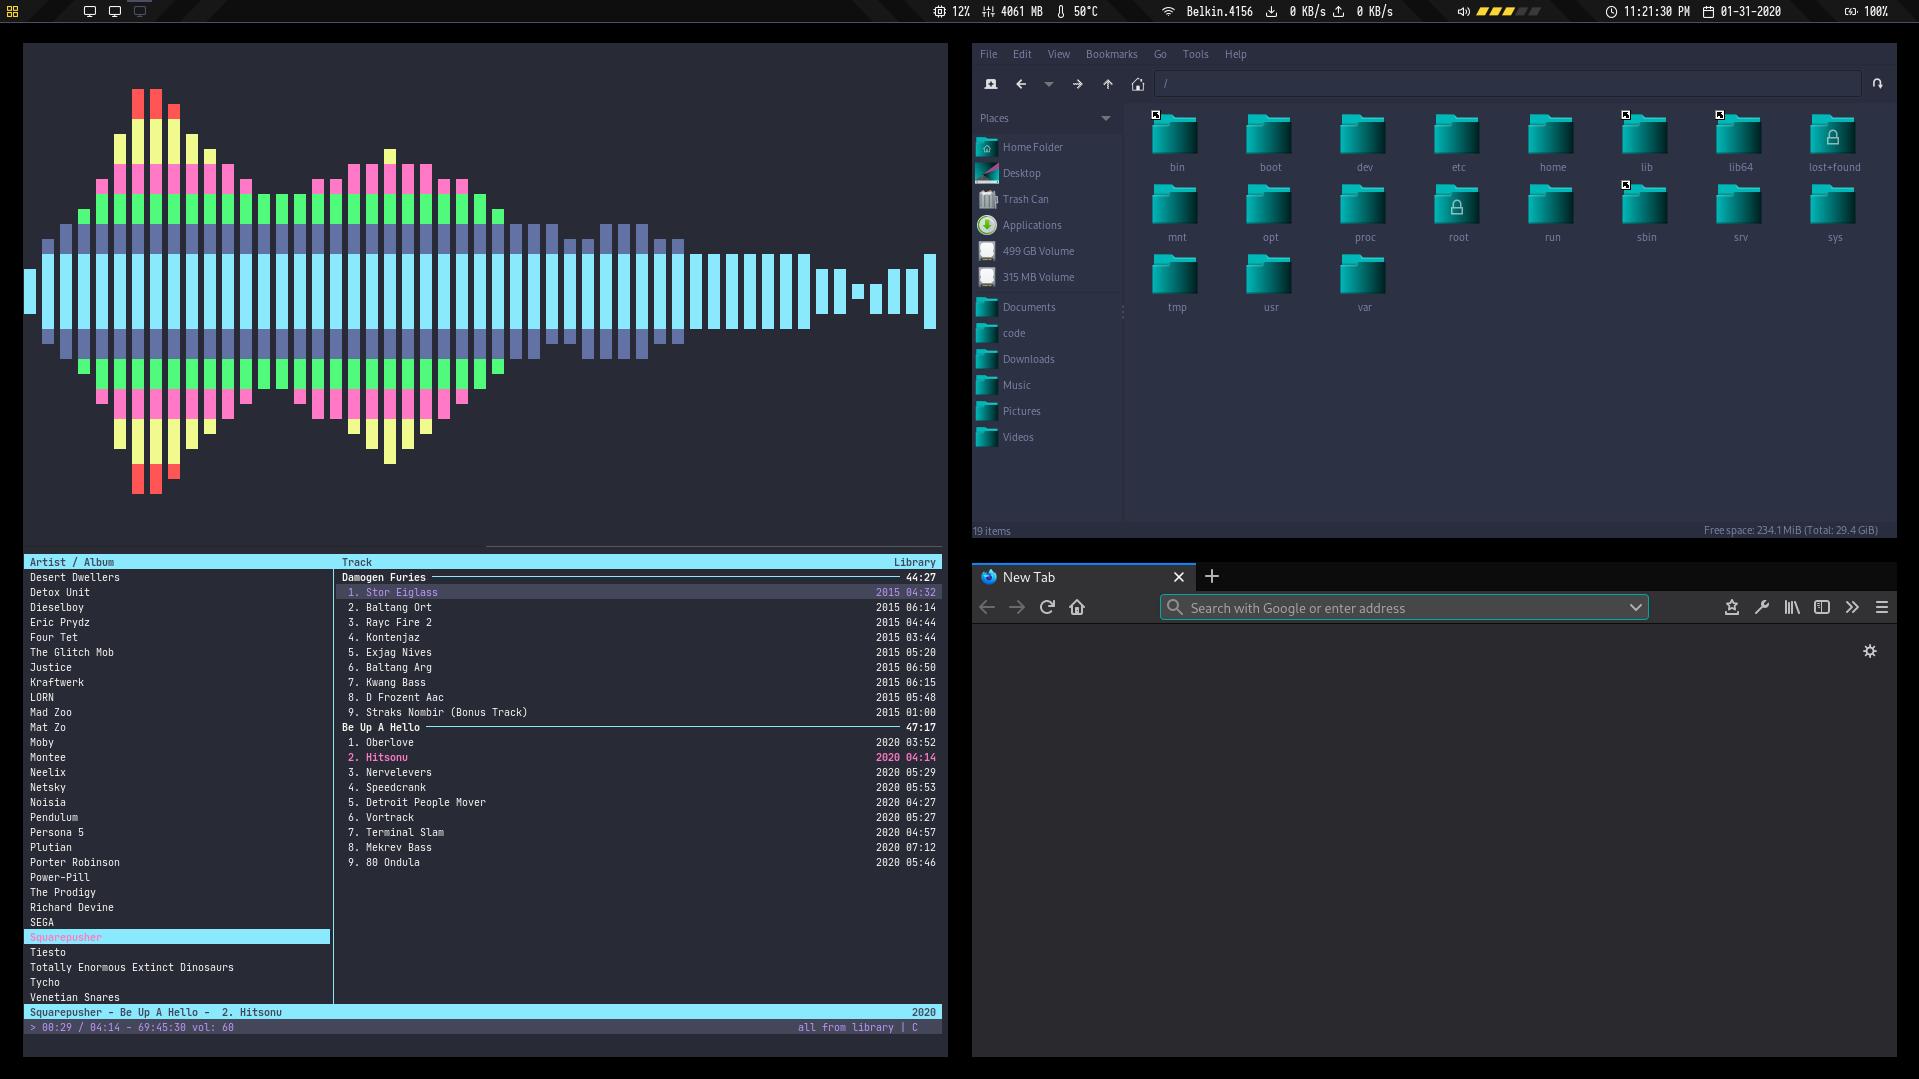Open Firefox address bar dropdown arrow

tap(1635, 607)
